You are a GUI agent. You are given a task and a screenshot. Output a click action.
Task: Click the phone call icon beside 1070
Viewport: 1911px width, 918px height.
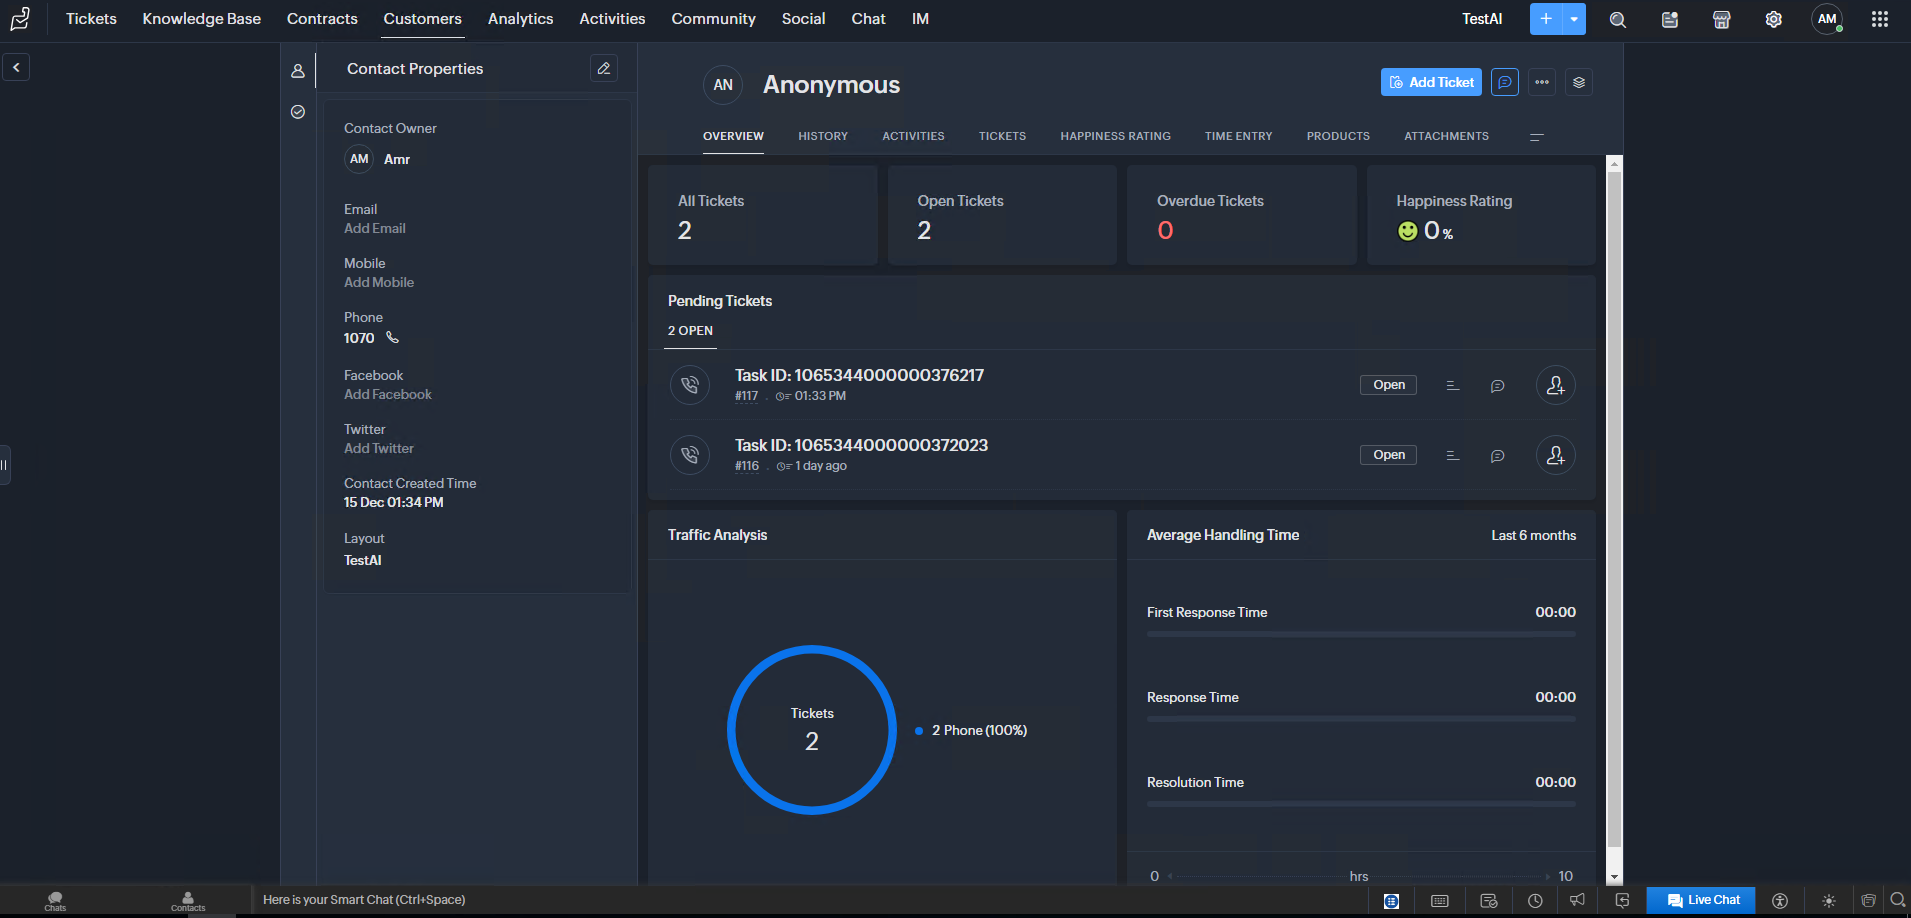[x=392, y=338]
